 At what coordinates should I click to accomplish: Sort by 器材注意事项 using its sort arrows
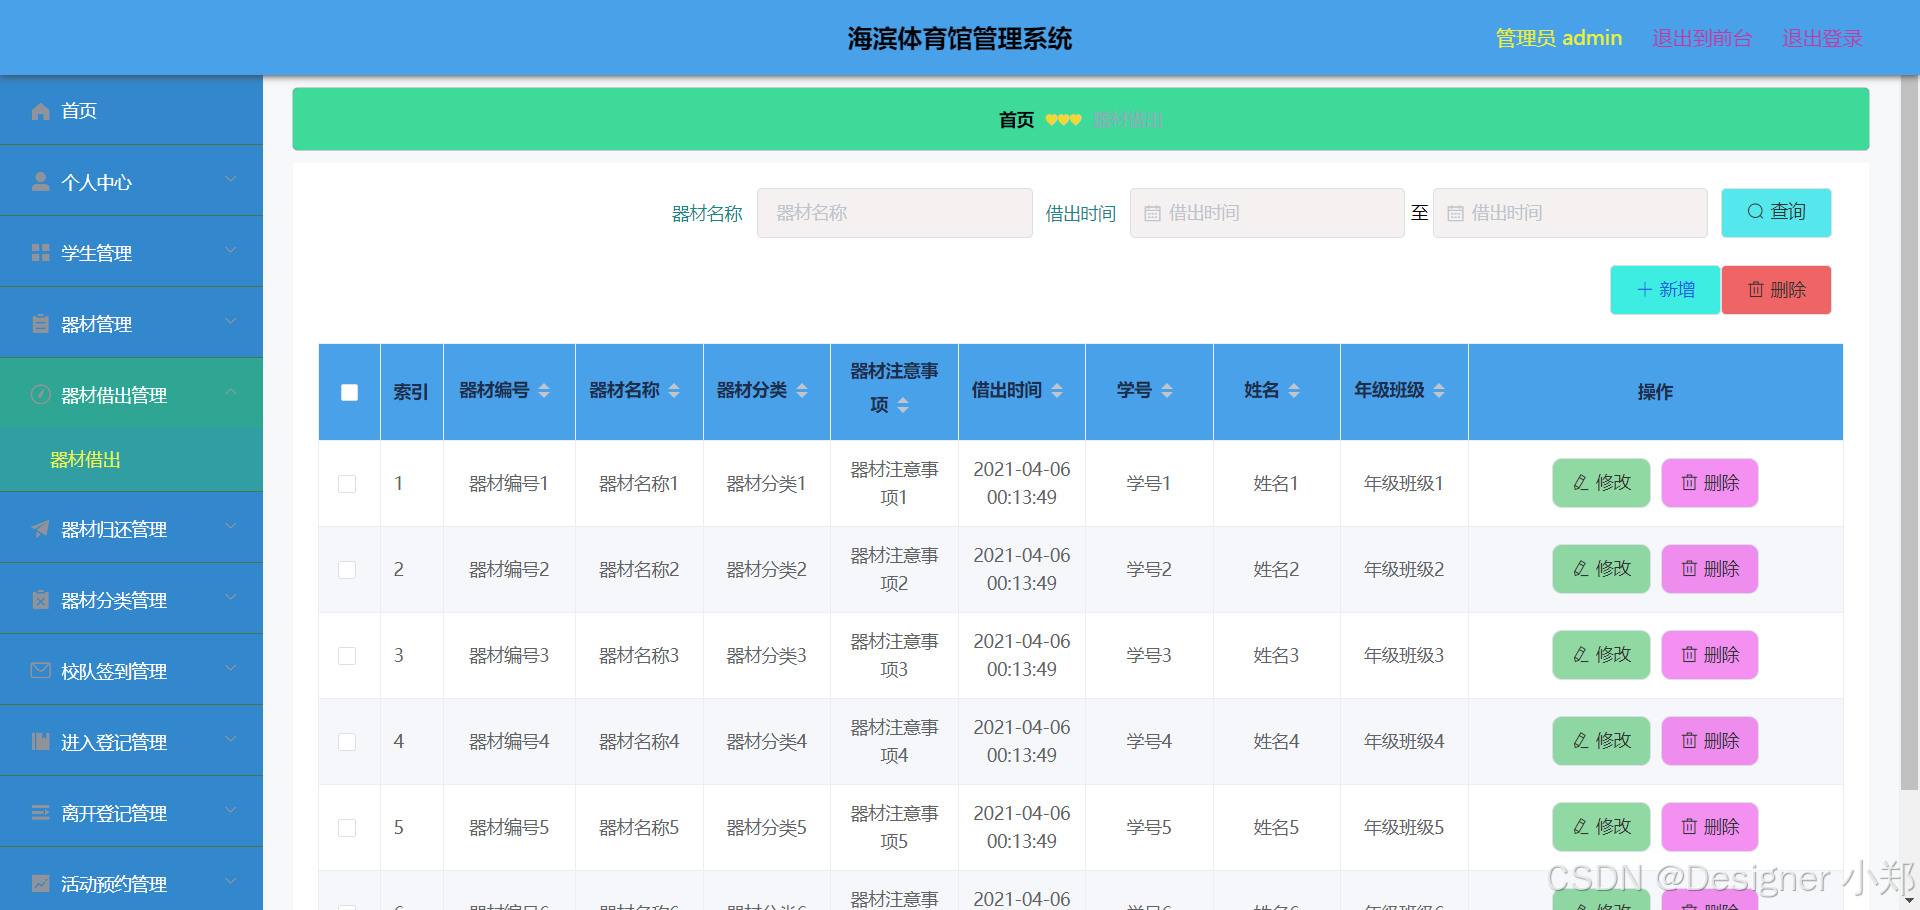point(903,405)
